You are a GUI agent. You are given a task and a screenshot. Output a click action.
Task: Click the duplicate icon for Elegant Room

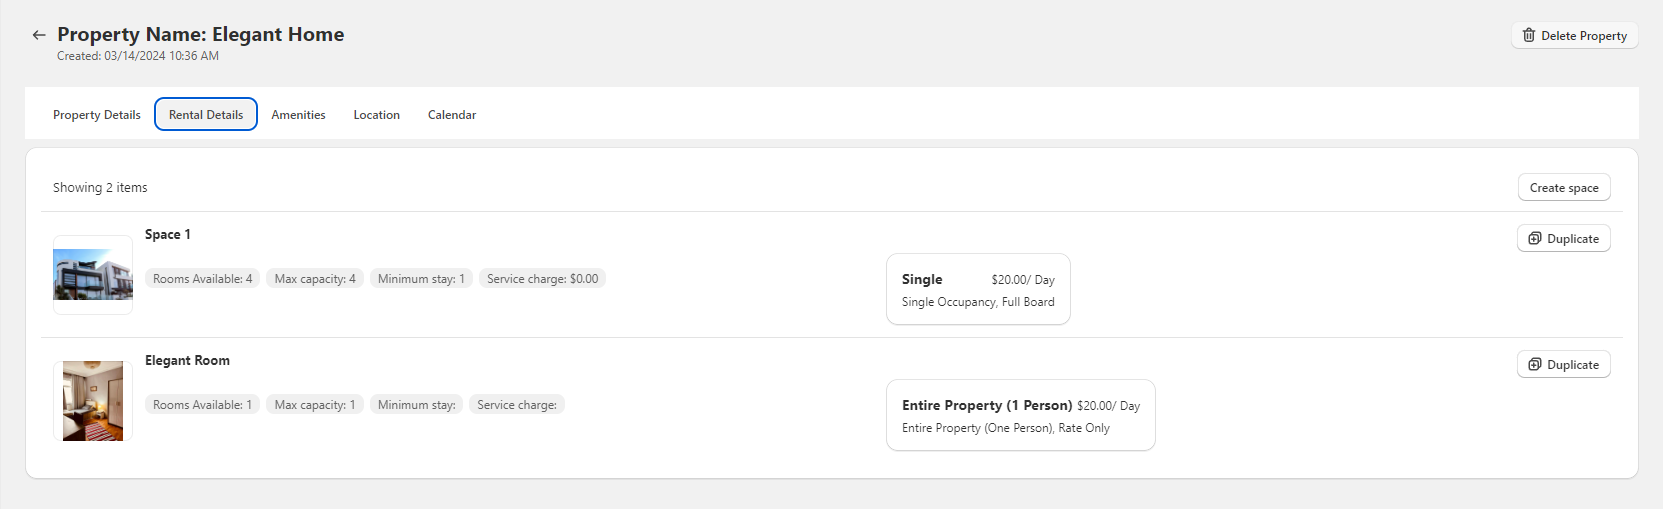tap(1535, 364)
